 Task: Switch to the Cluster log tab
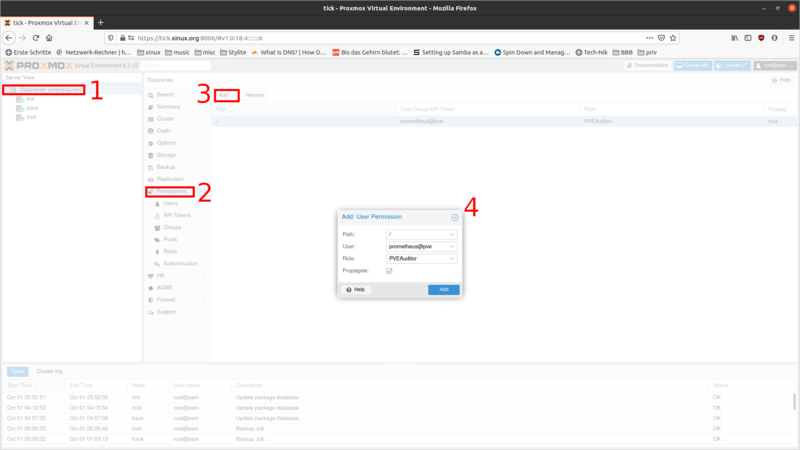(x=49, y=371)
